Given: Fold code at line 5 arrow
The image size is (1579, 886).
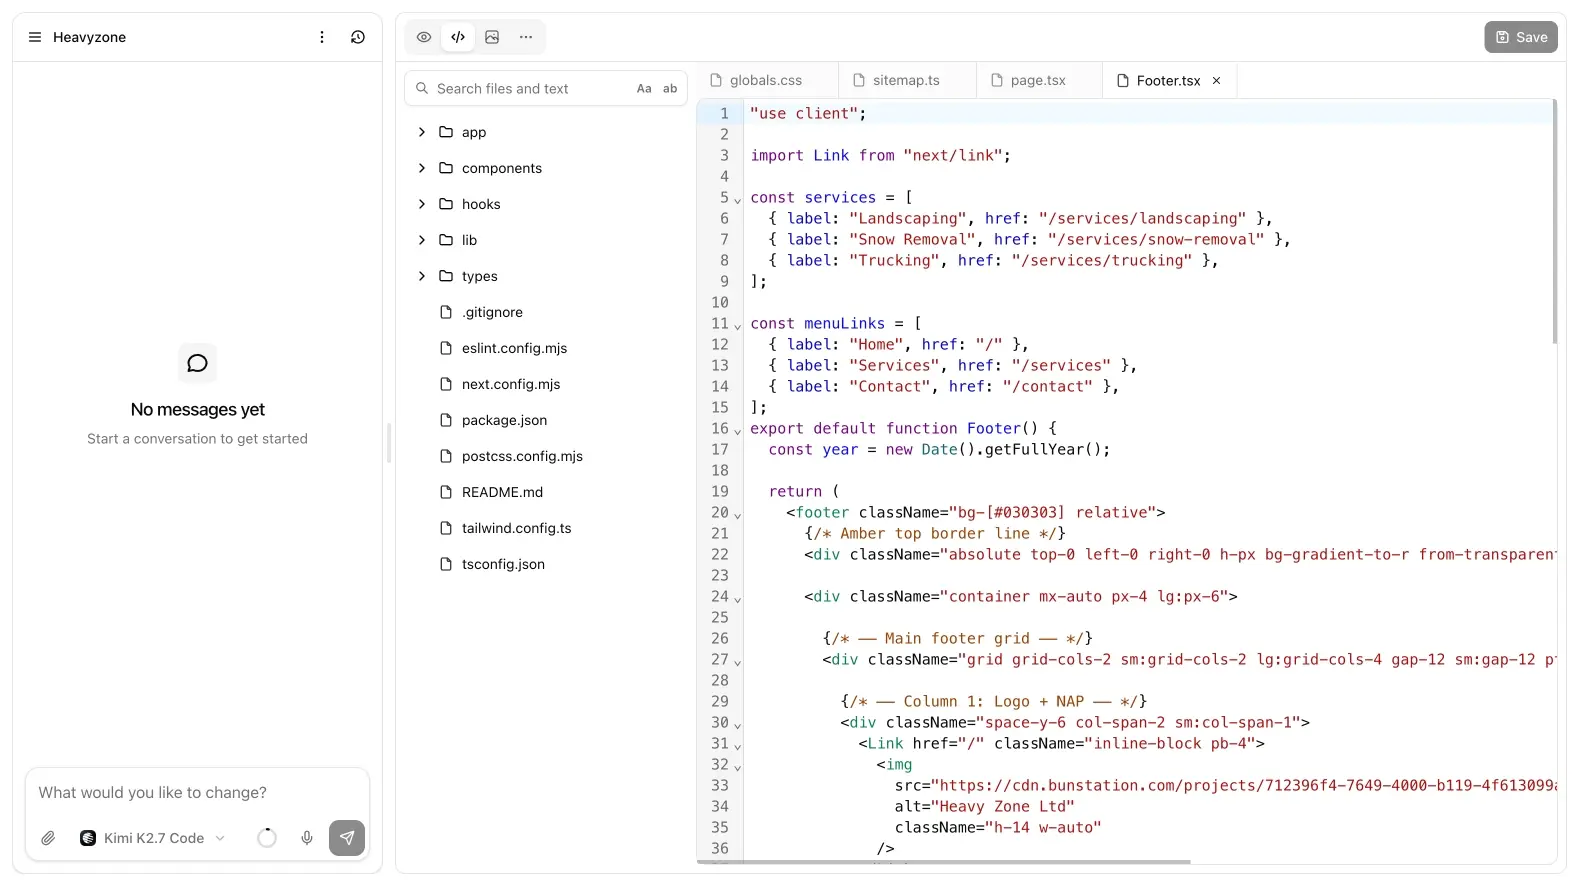Looking at the screenshot, I should click(738, 200).
